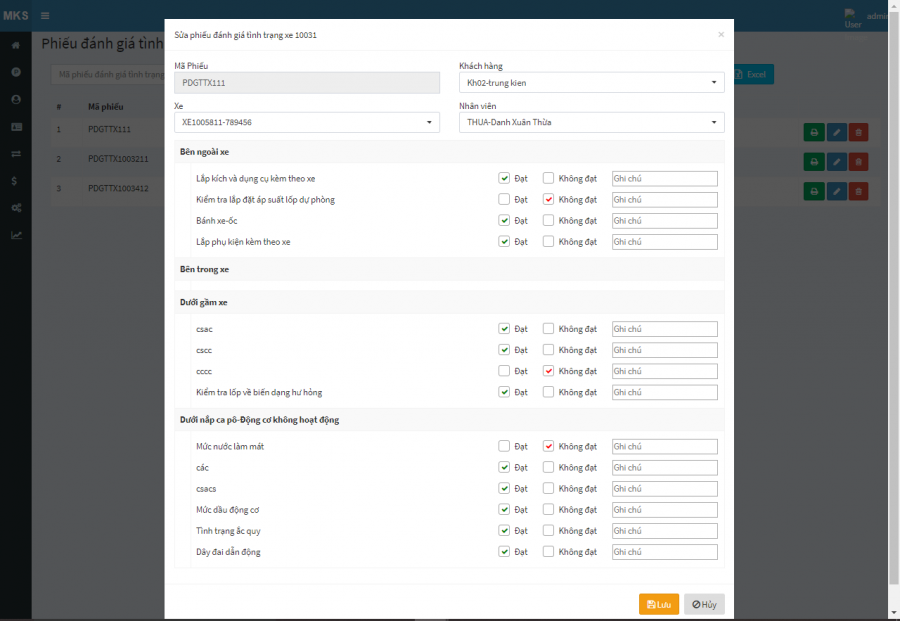Click the red trash icon for PDGTTX1003412
Screen dimensions: 900x621
(x=858, y=191)
